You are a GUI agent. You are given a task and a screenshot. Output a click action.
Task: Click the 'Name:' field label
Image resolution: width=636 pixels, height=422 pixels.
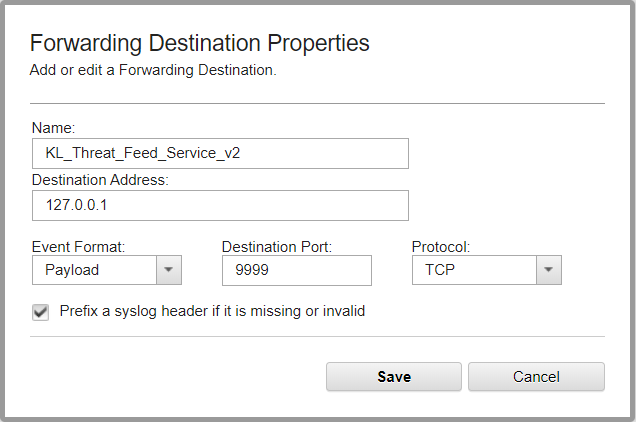pos(54,128)
